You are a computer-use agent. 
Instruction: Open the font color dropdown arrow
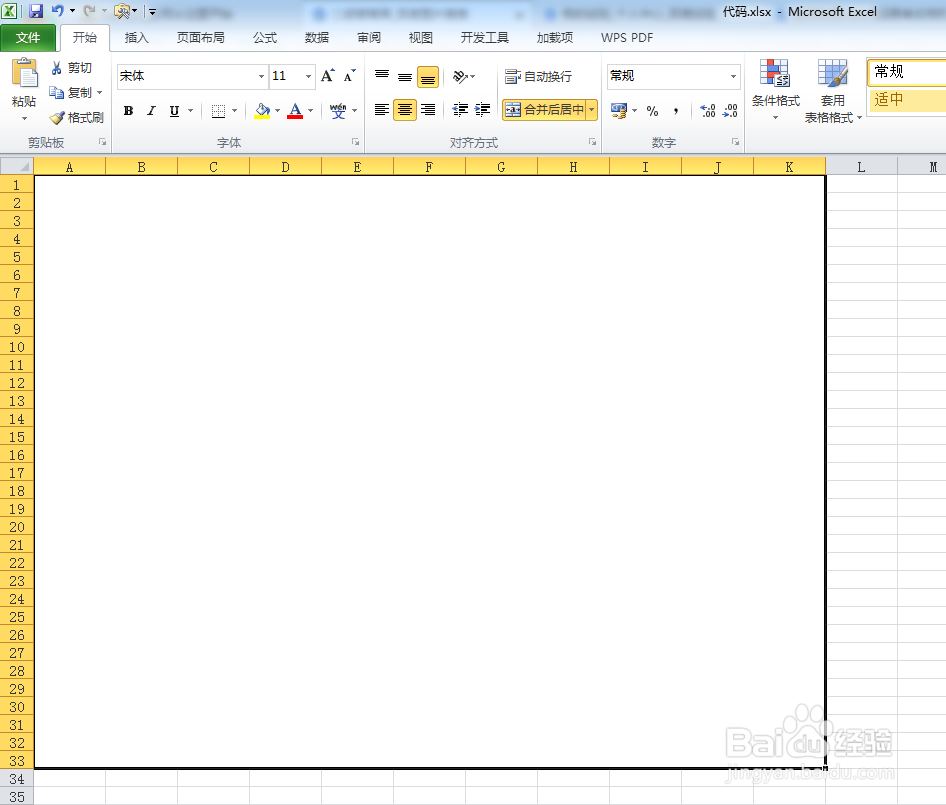click(x=311, y=111)
